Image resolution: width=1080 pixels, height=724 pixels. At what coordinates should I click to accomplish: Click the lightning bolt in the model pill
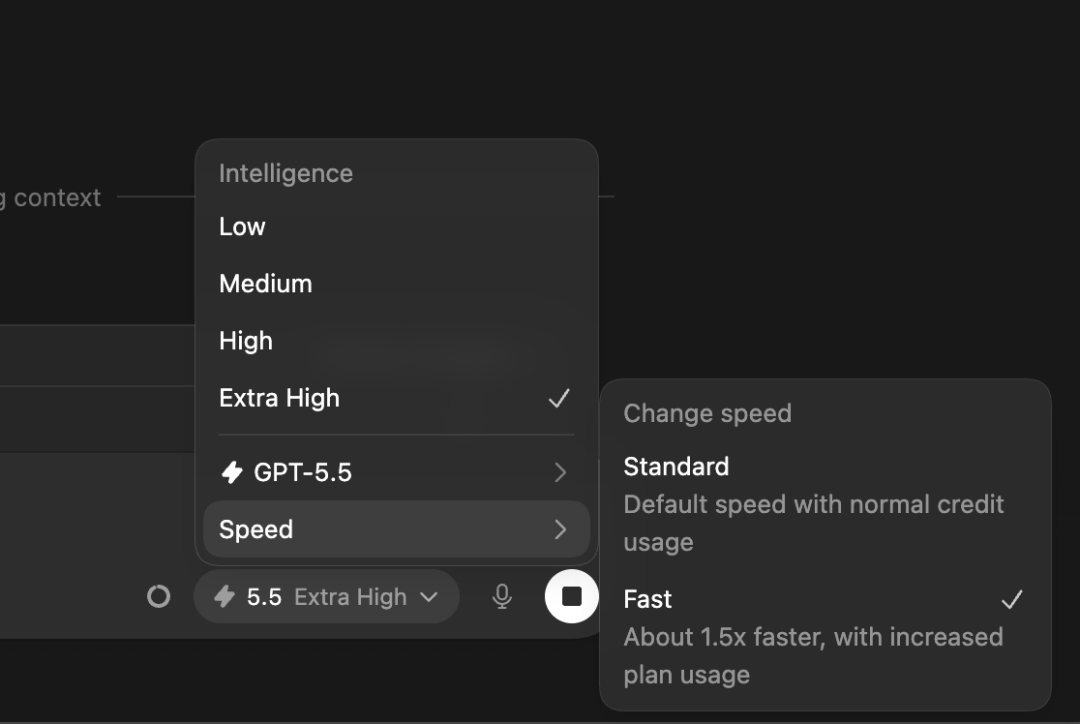(225, 597)
